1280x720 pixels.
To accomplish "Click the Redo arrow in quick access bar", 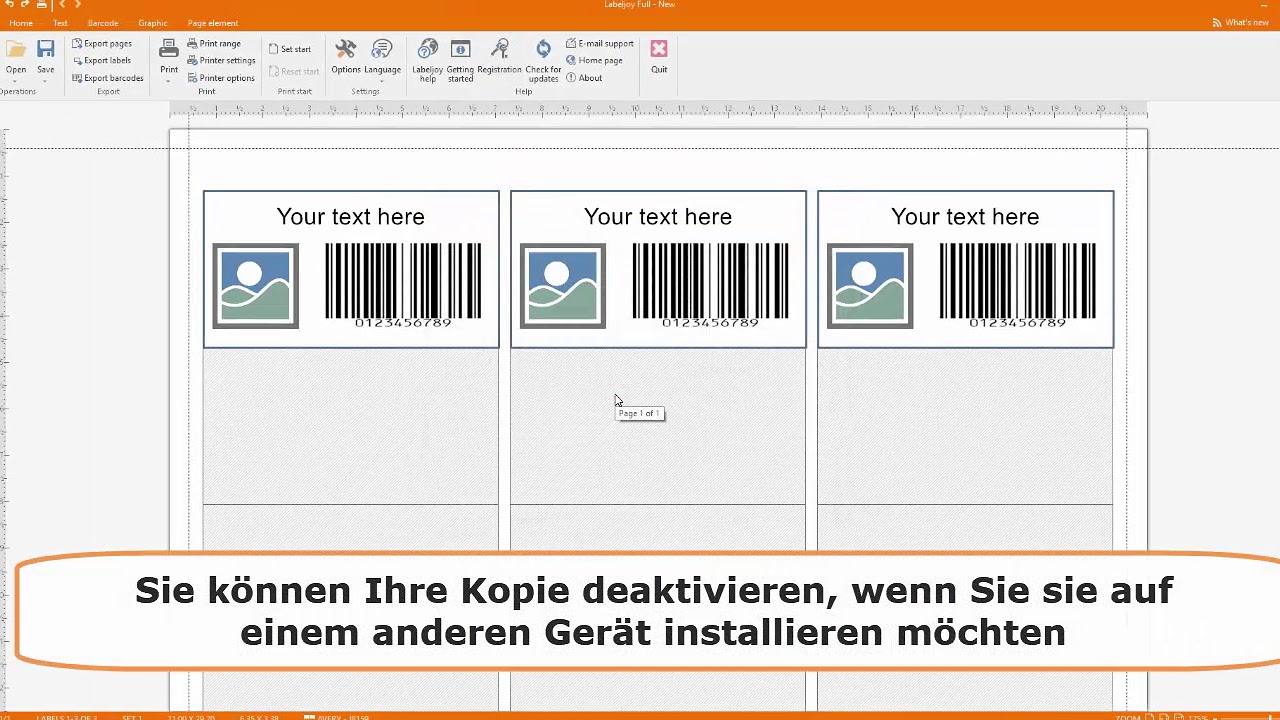I will (25, 5).
